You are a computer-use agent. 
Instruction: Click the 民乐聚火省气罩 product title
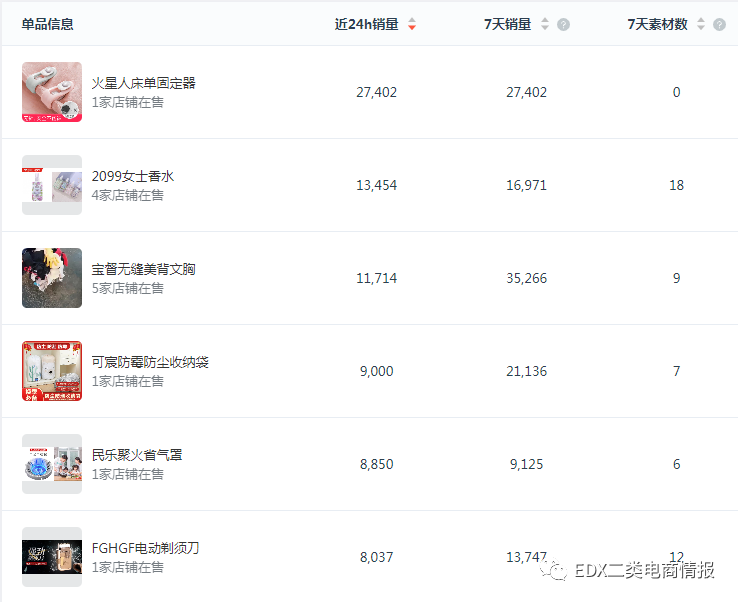137,455
